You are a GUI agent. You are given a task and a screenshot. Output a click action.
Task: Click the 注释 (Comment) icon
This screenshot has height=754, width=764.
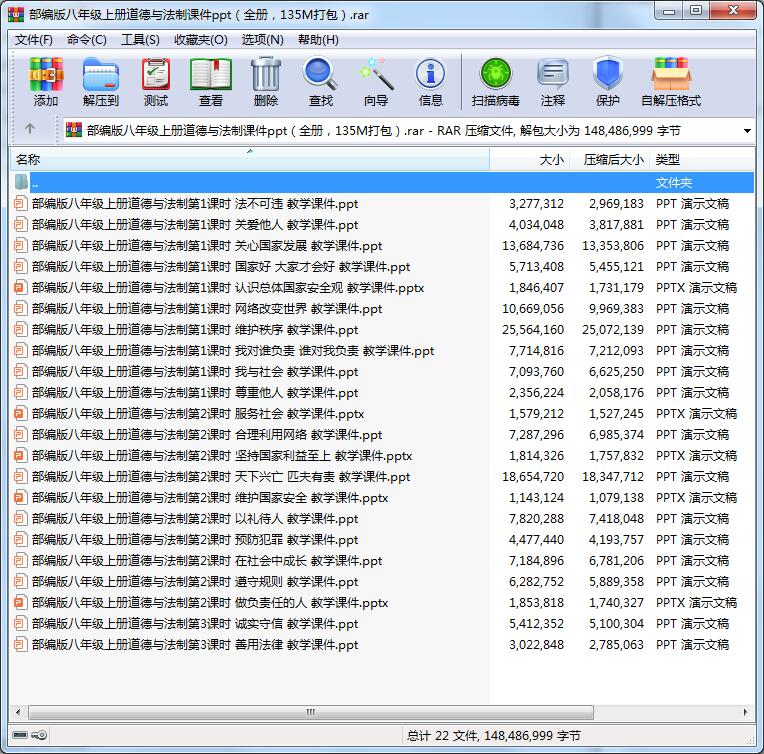pos(553,75)
